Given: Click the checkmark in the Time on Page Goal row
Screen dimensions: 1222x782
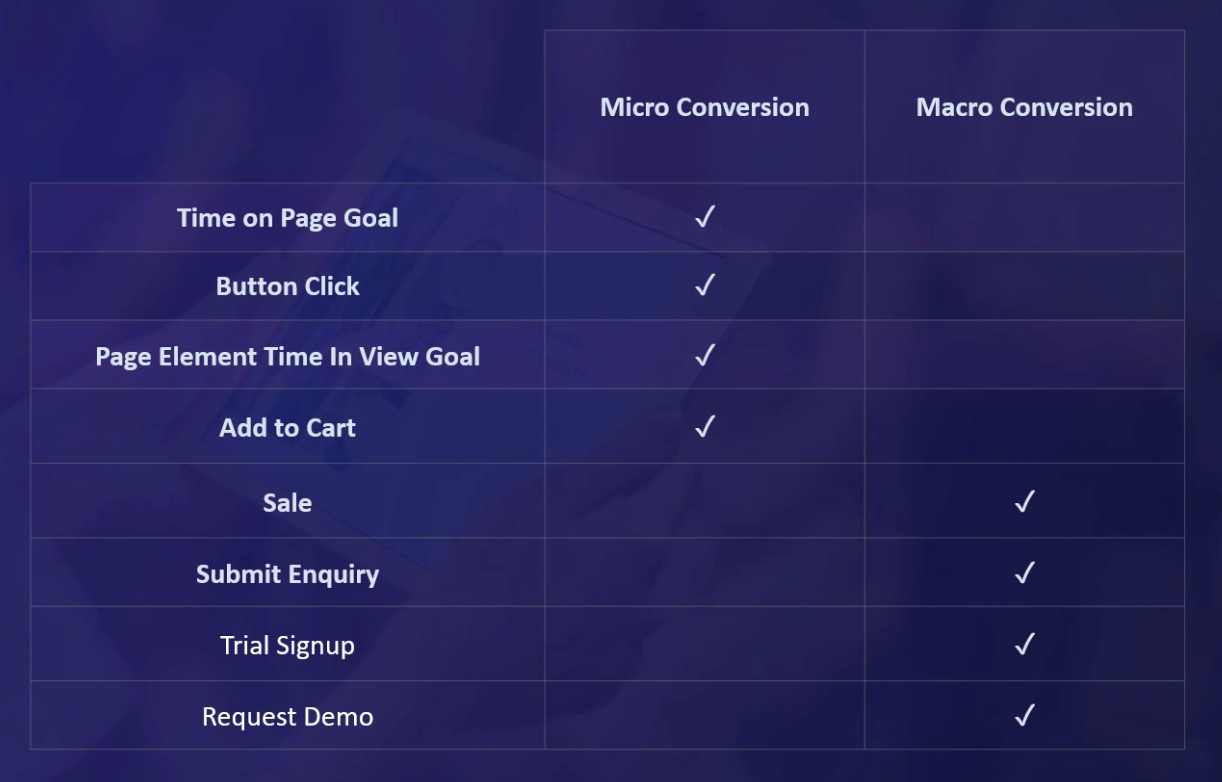Looking at the screenshot, I should (x=705, y=217).
